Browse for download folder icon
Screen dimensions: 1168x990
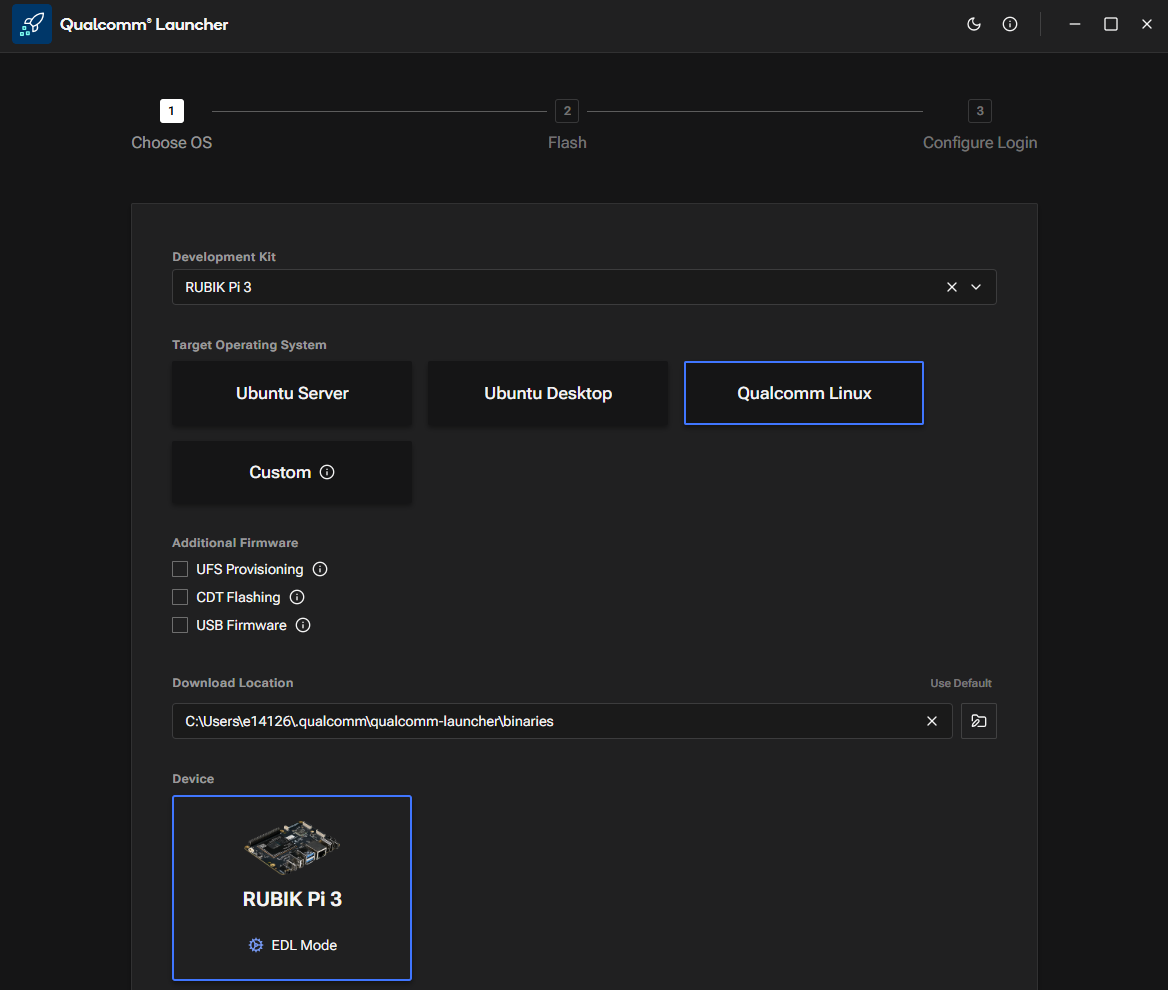click(x=978, y=721)
